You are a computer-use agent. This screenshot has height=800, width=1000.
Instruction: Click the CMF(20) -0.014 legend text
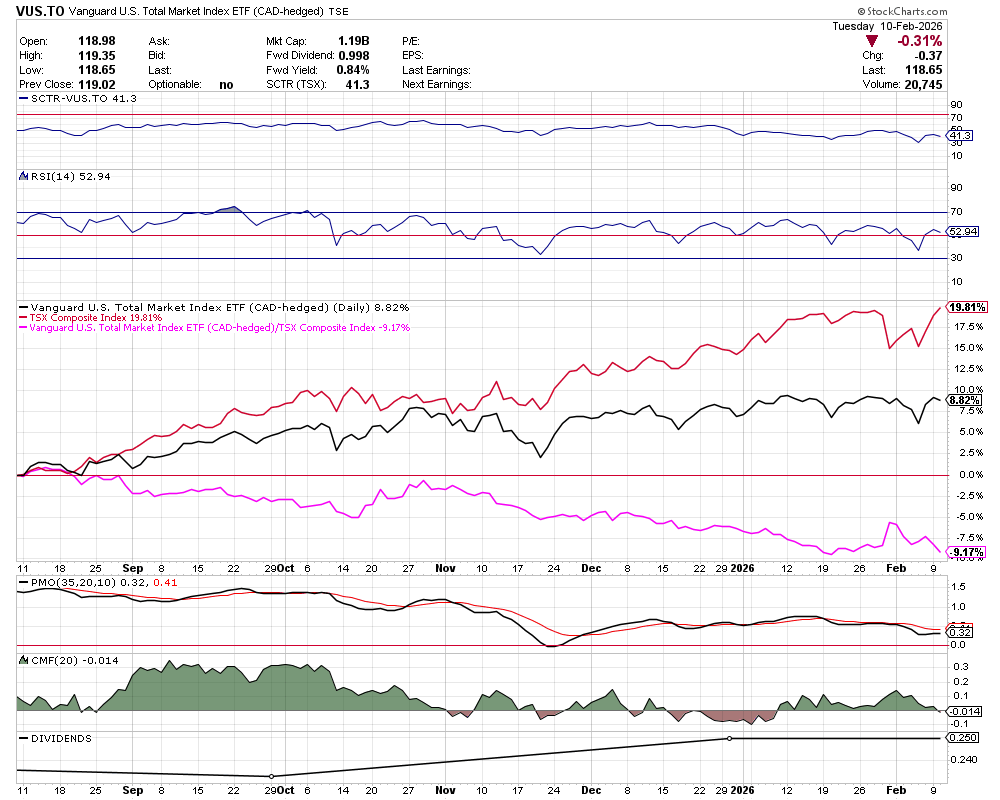coord(75,660)
